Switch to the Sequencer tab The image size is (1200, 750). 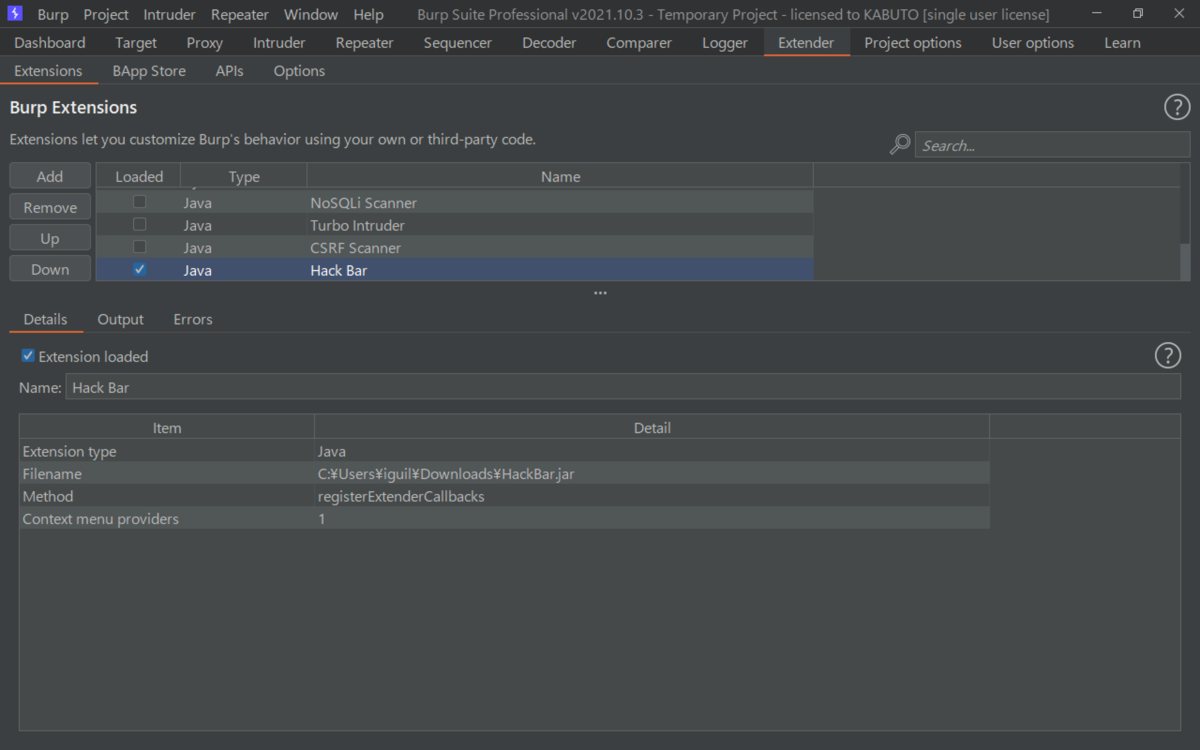click(458, 43)
